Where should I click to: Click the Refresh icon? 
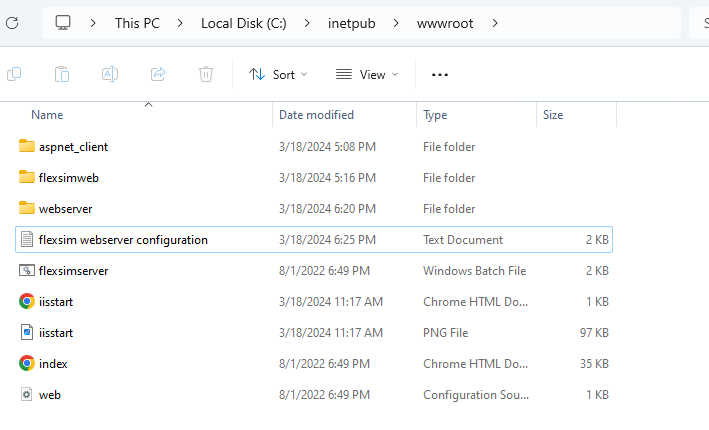(x=12, y=23)
